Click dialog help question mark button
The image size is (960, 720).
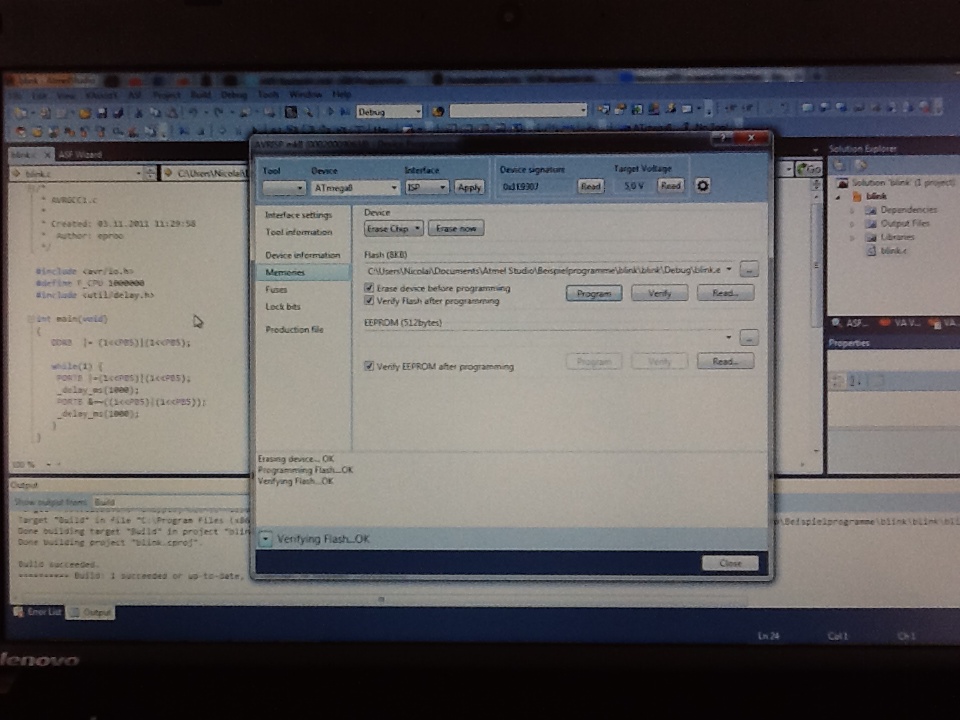(x=722, y=138)
